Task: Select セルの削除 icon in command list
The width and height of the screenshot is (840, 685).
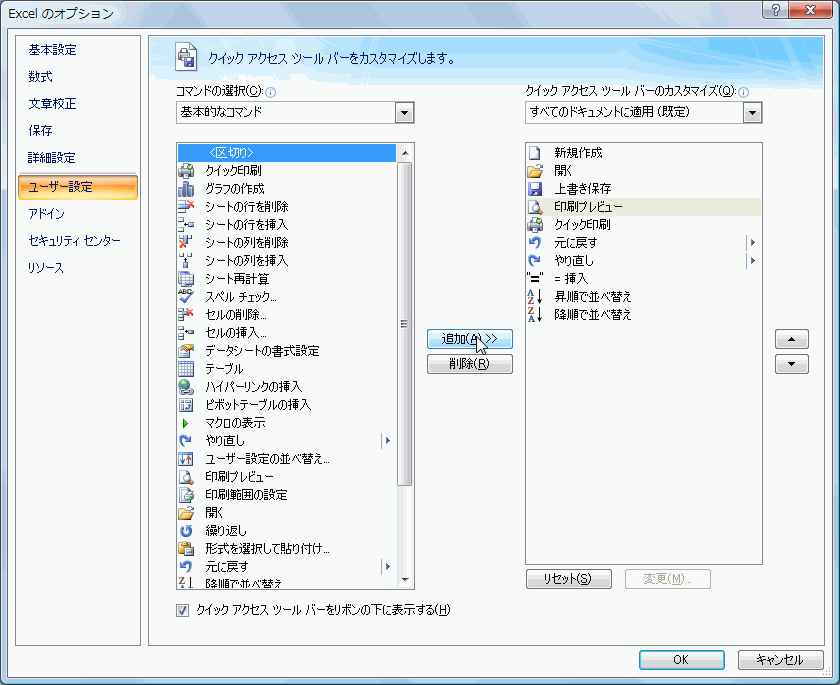Action: [x=186, y=315]
